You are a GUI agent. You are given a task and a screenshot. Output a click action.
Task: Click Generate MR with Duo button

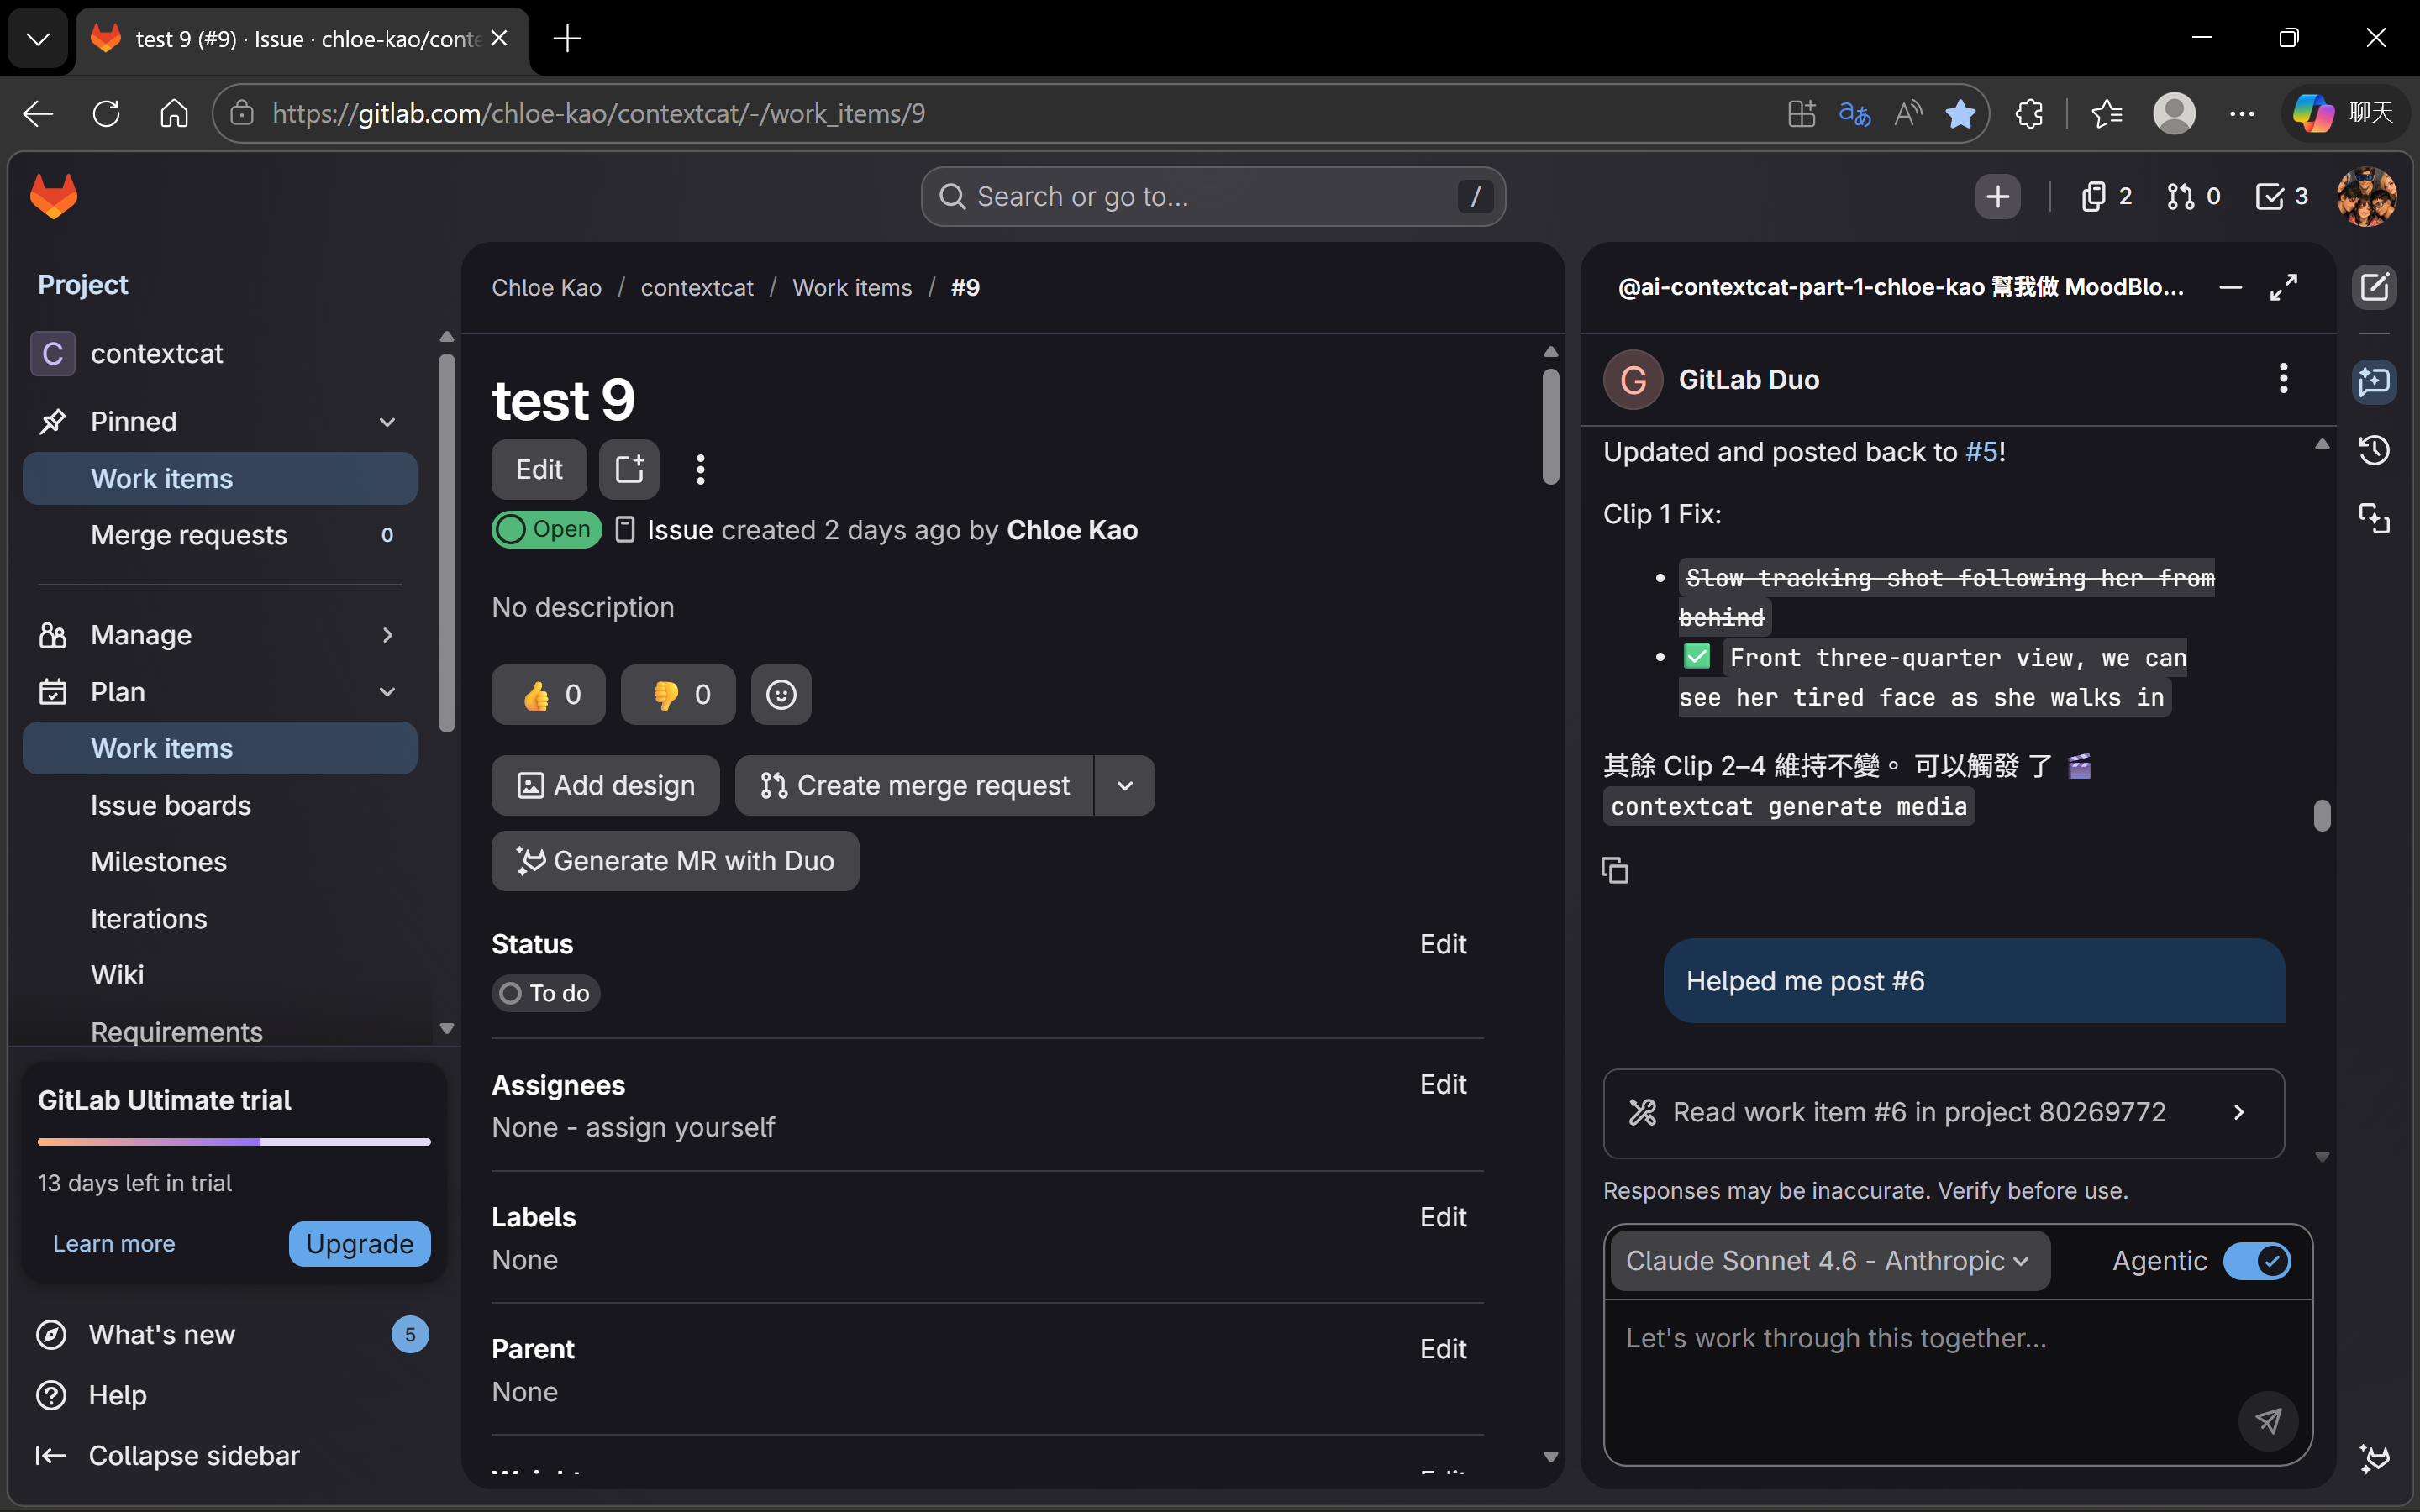click(x=675, y=861)
